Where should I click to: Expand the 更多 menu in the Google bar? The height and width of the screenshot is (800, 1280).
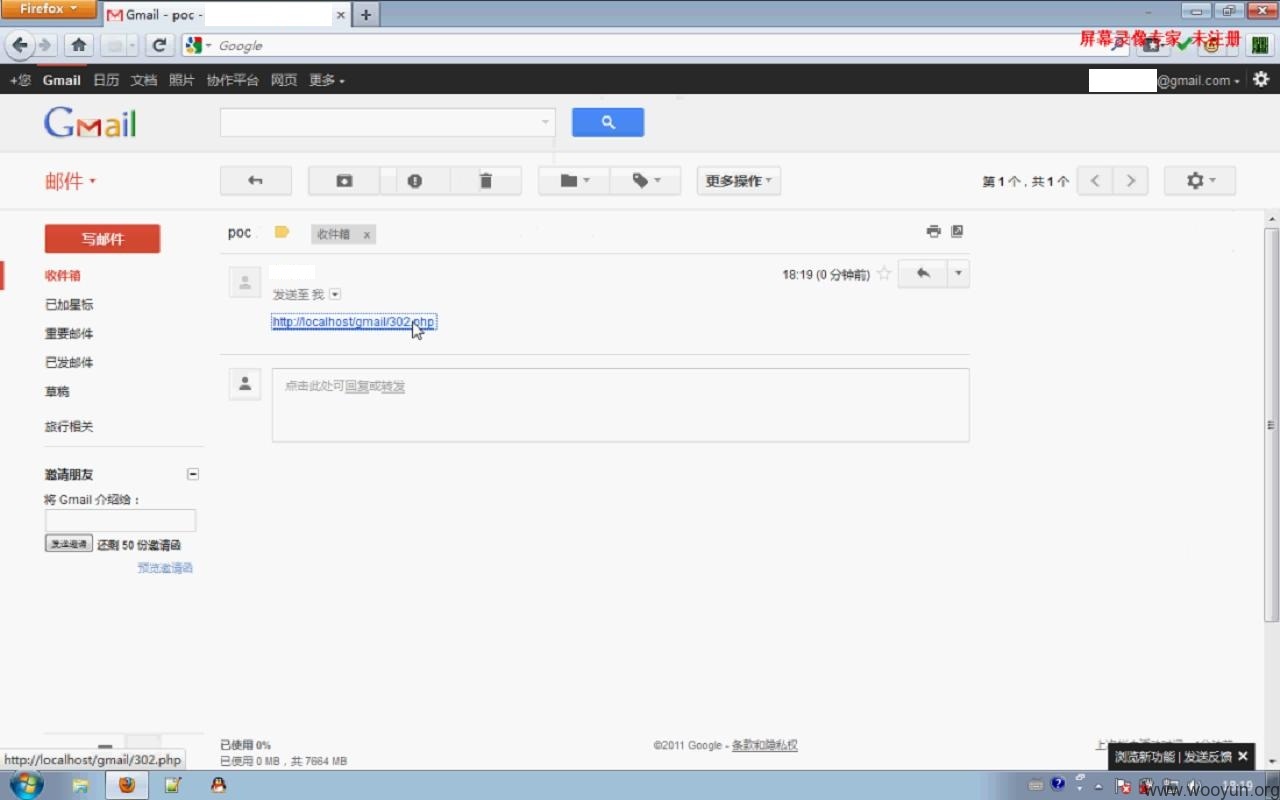point(327,80)
